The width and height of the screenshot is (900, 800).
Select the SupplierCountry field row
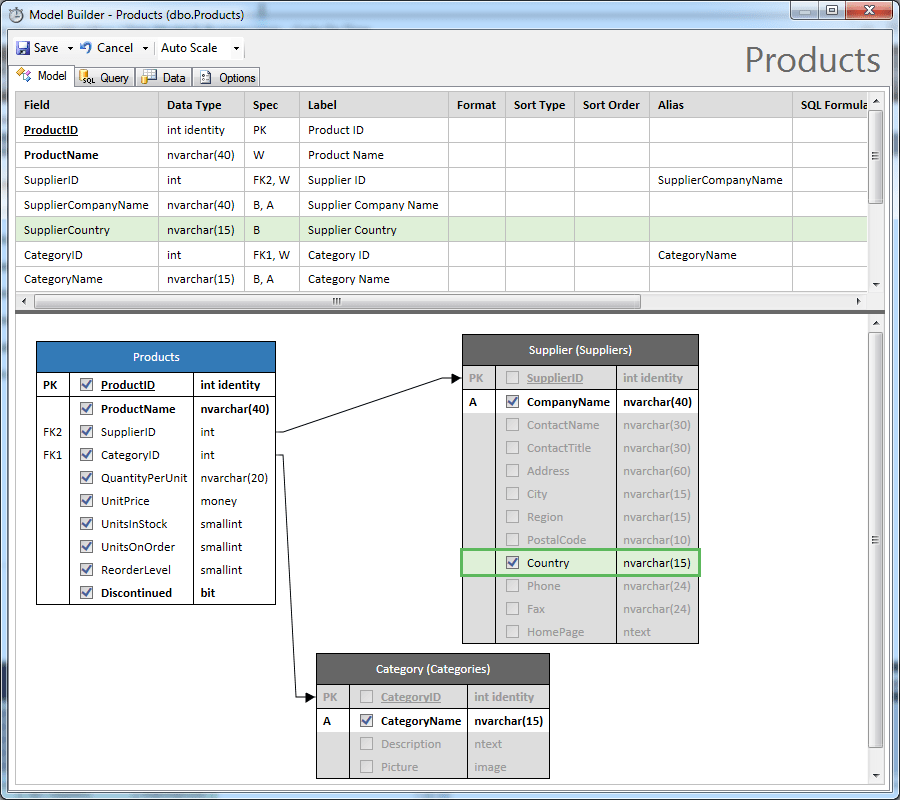(x=441, y=230)
